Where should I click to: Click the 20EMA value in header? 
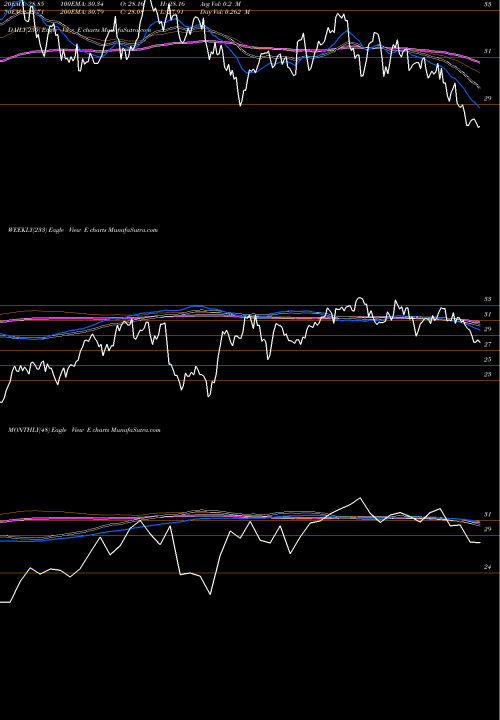(24, 4)
